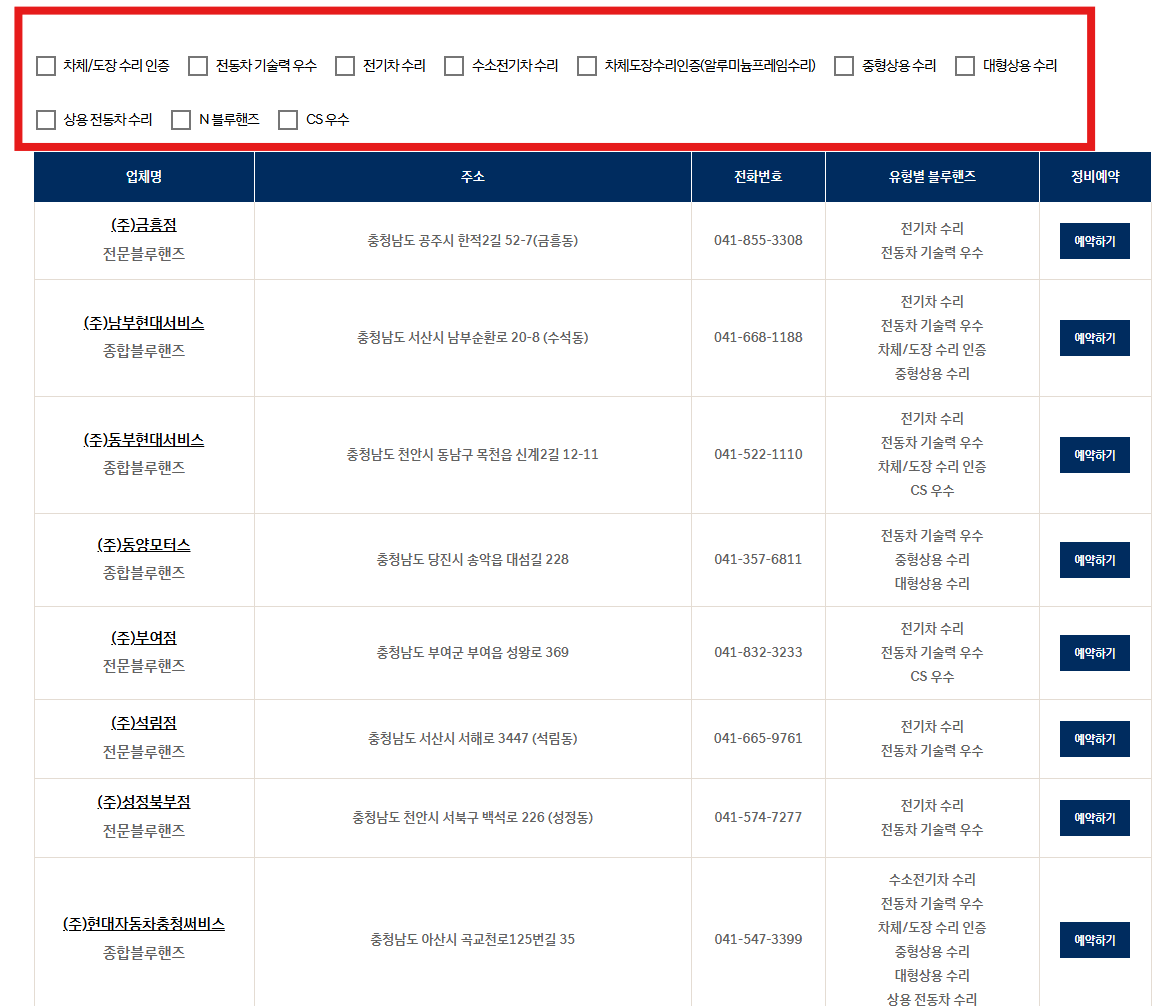Click 예약하기 in the (주)석림점 row
Image resolution: width=1159 pixels, height=1006 pixels.
click(x=1094, y=739)
